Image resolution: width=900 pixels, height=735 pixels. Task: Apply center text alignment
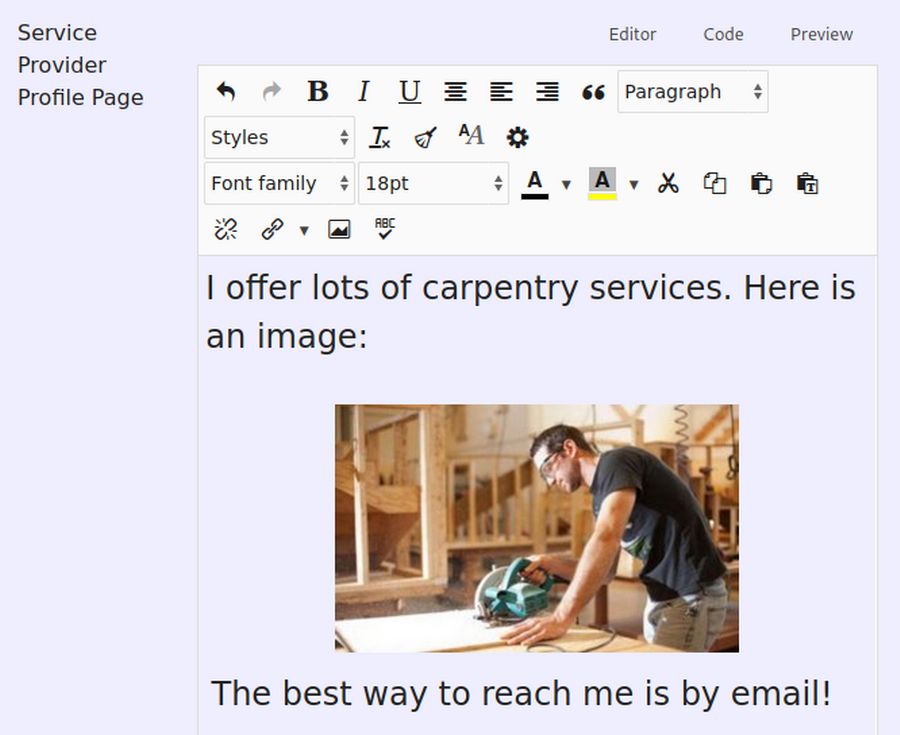(455, 92)
